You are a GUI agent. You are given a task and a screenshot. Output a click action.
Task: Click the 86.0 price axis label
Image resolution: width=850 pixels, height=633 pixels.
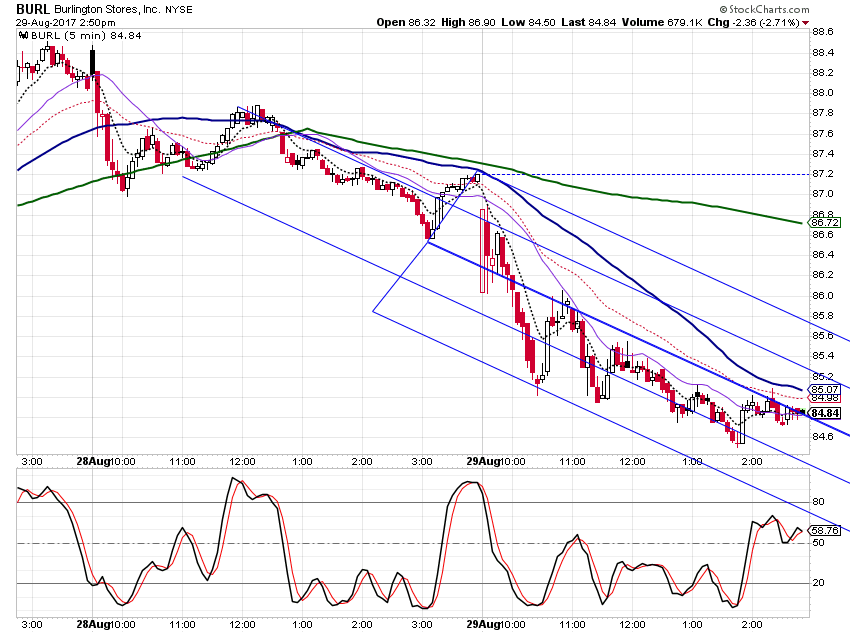coord(823,295)
